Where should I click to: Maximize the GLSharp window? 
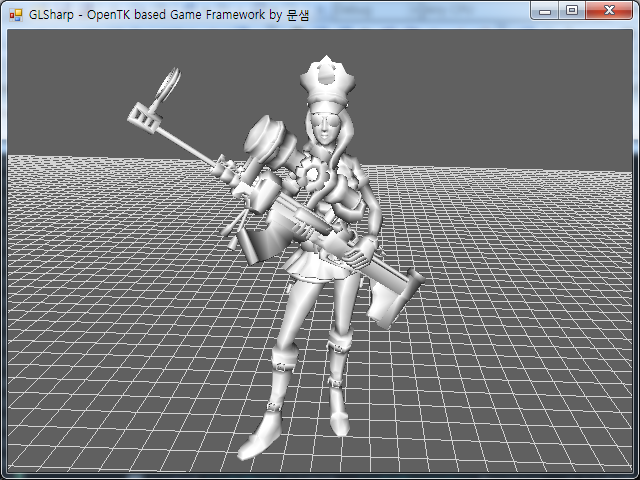point(572,11)
